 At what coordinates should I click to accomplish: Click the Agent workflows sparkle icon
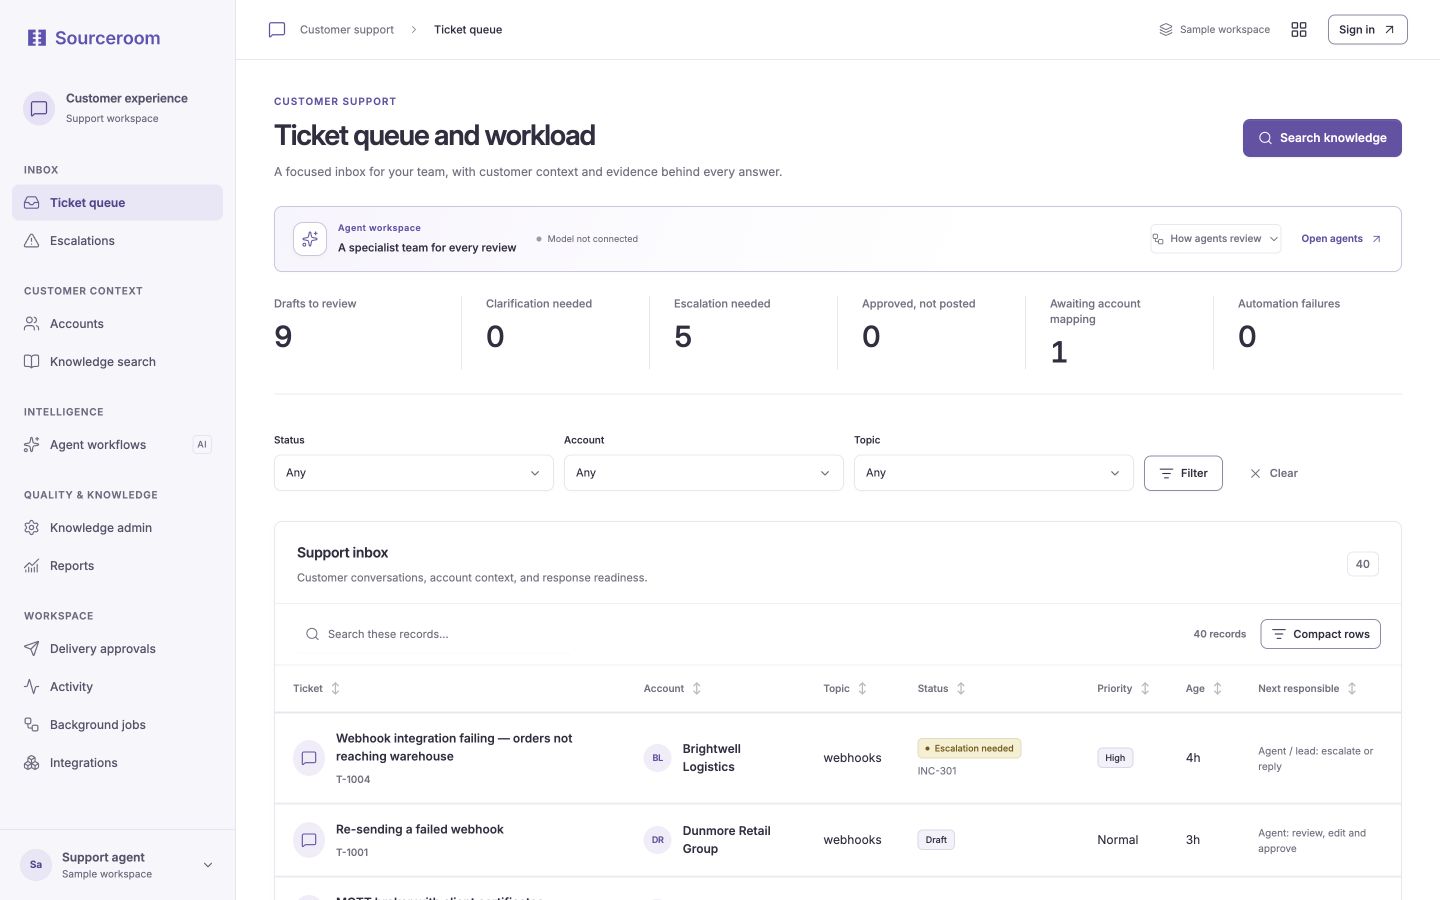click(32, 444)
